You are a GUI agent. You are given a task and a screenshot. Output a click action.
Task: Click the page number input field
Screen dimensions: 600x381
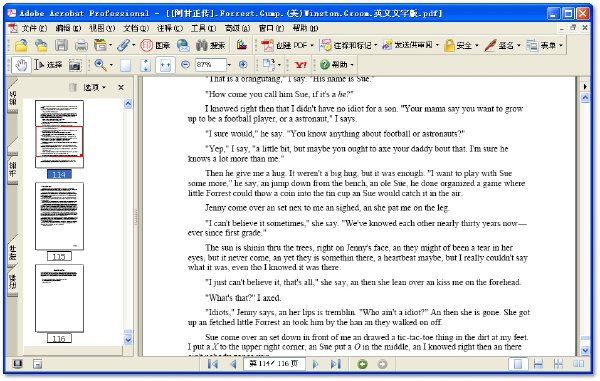(x=274, y=364)
